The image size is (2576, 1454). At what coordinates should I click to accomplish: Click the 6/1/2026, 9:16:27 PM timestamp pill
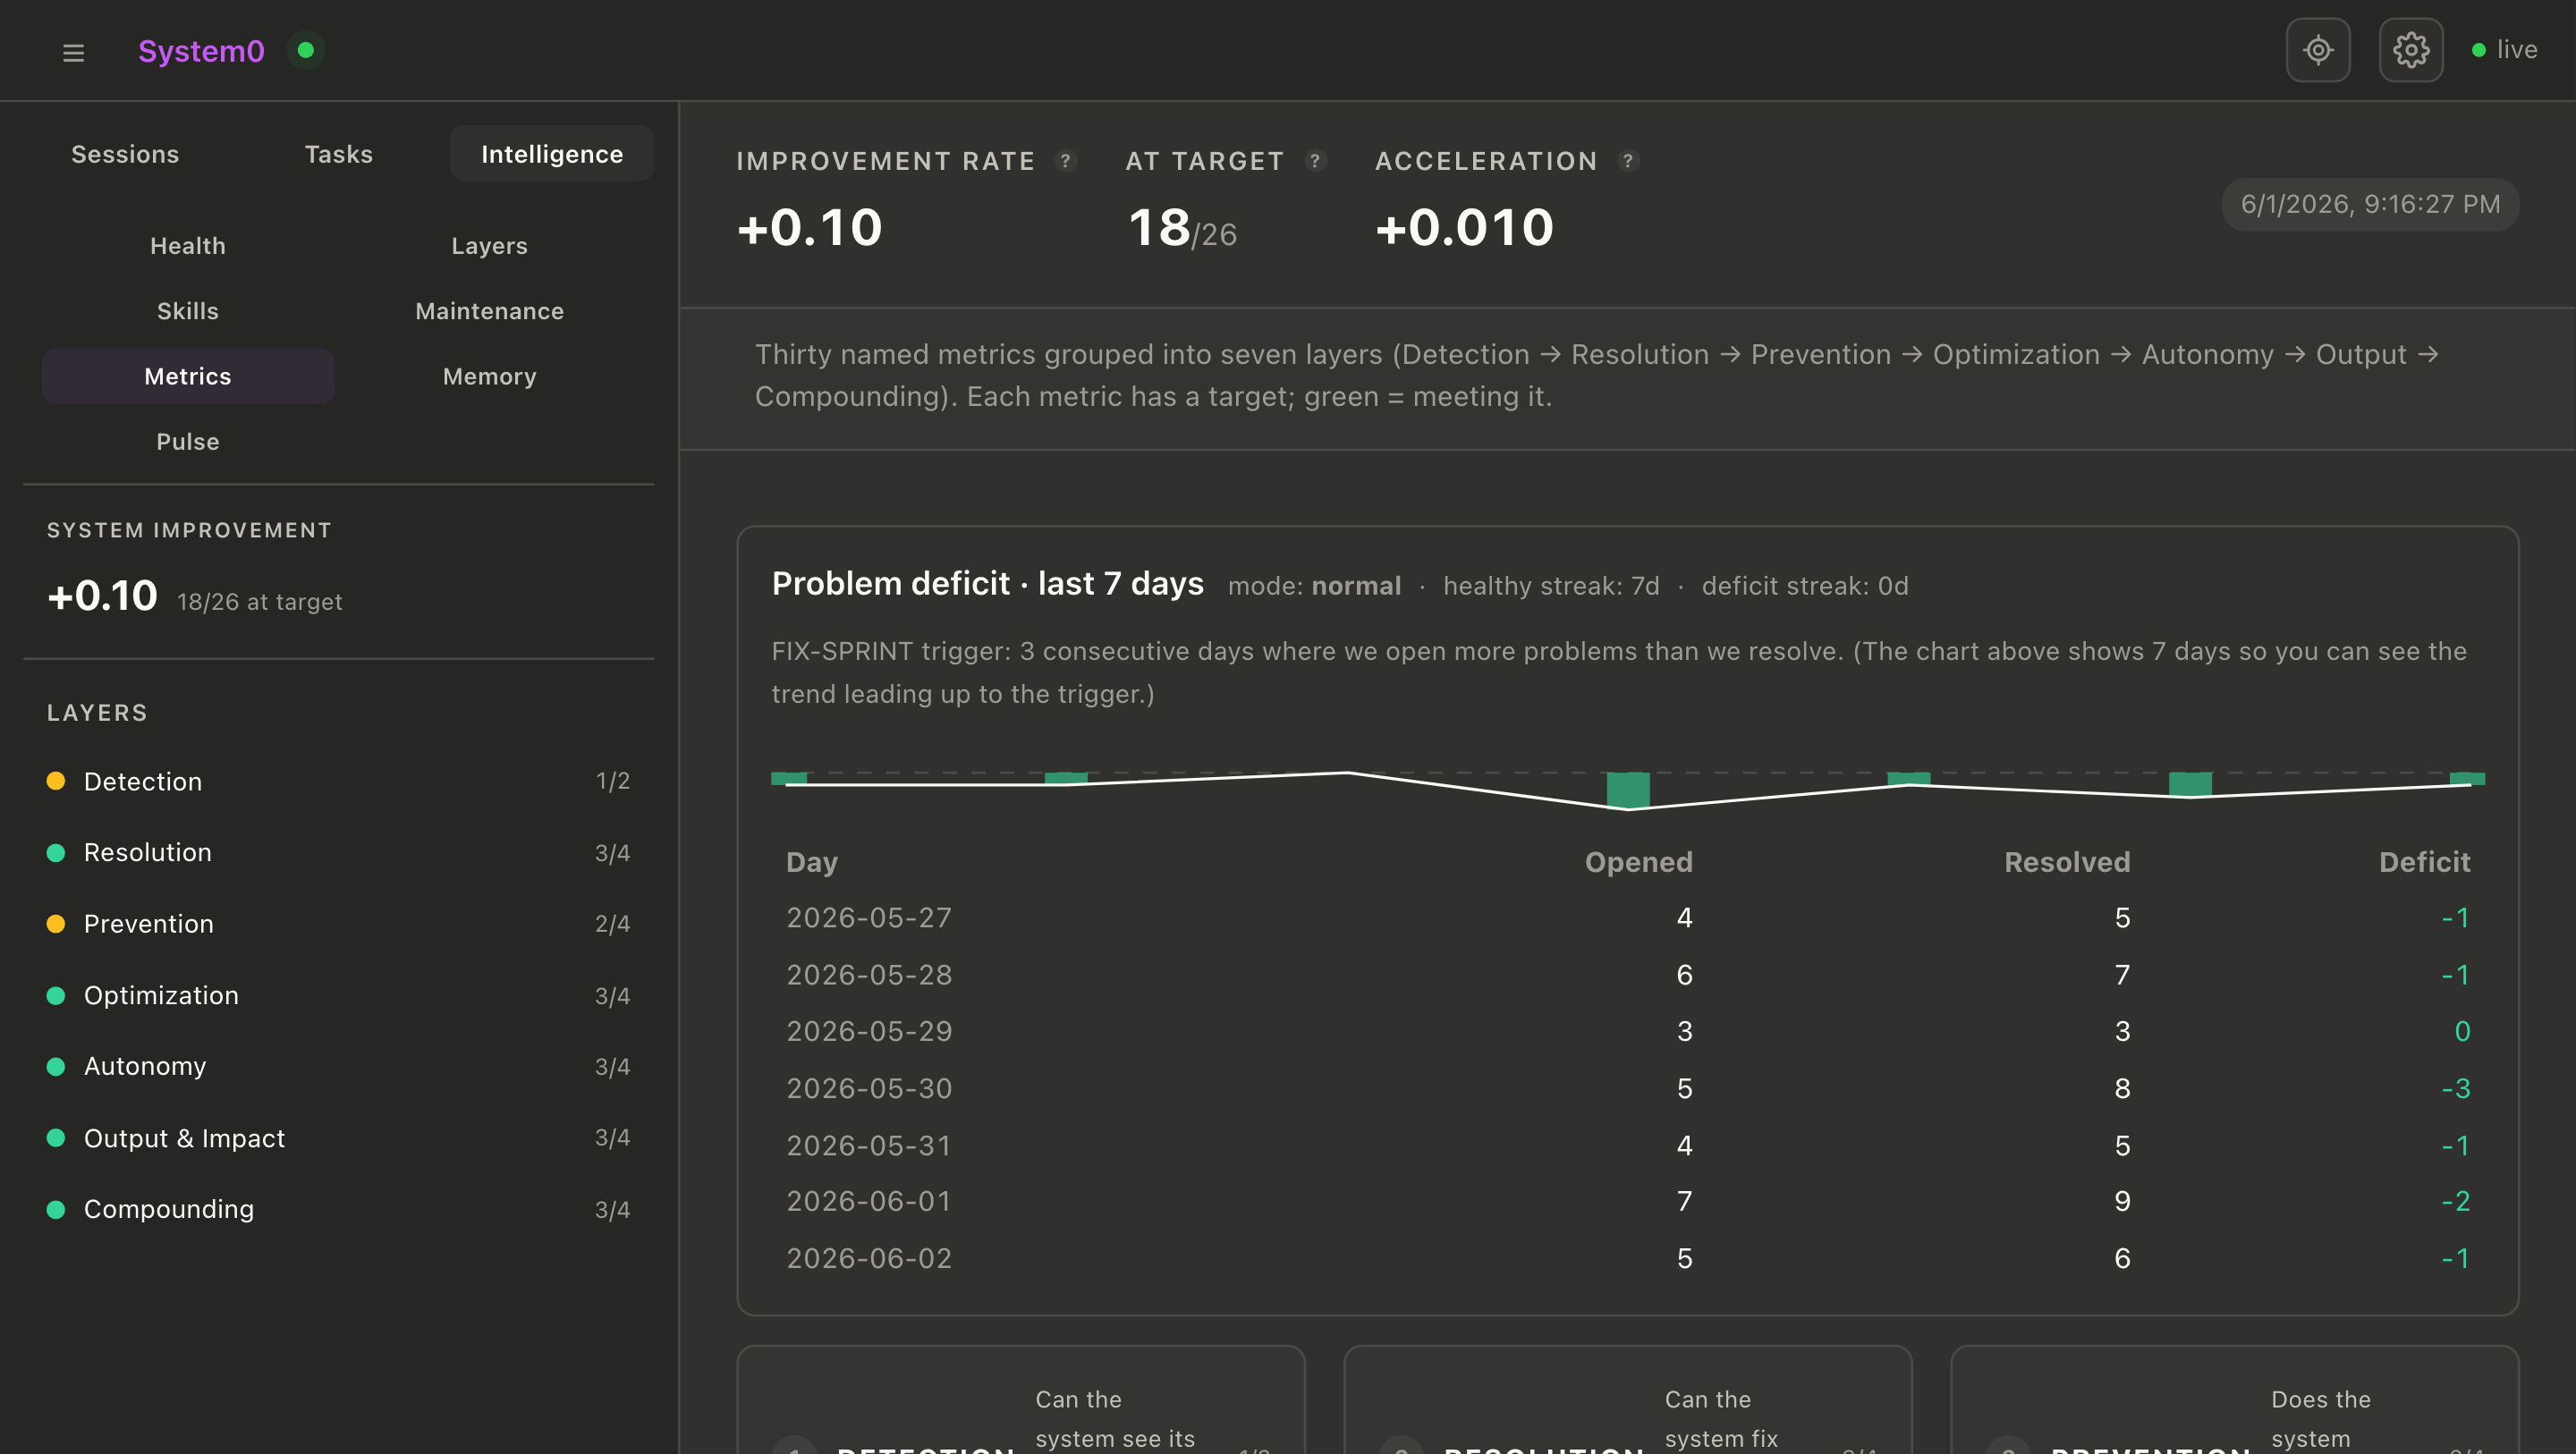click(2370, 204)
